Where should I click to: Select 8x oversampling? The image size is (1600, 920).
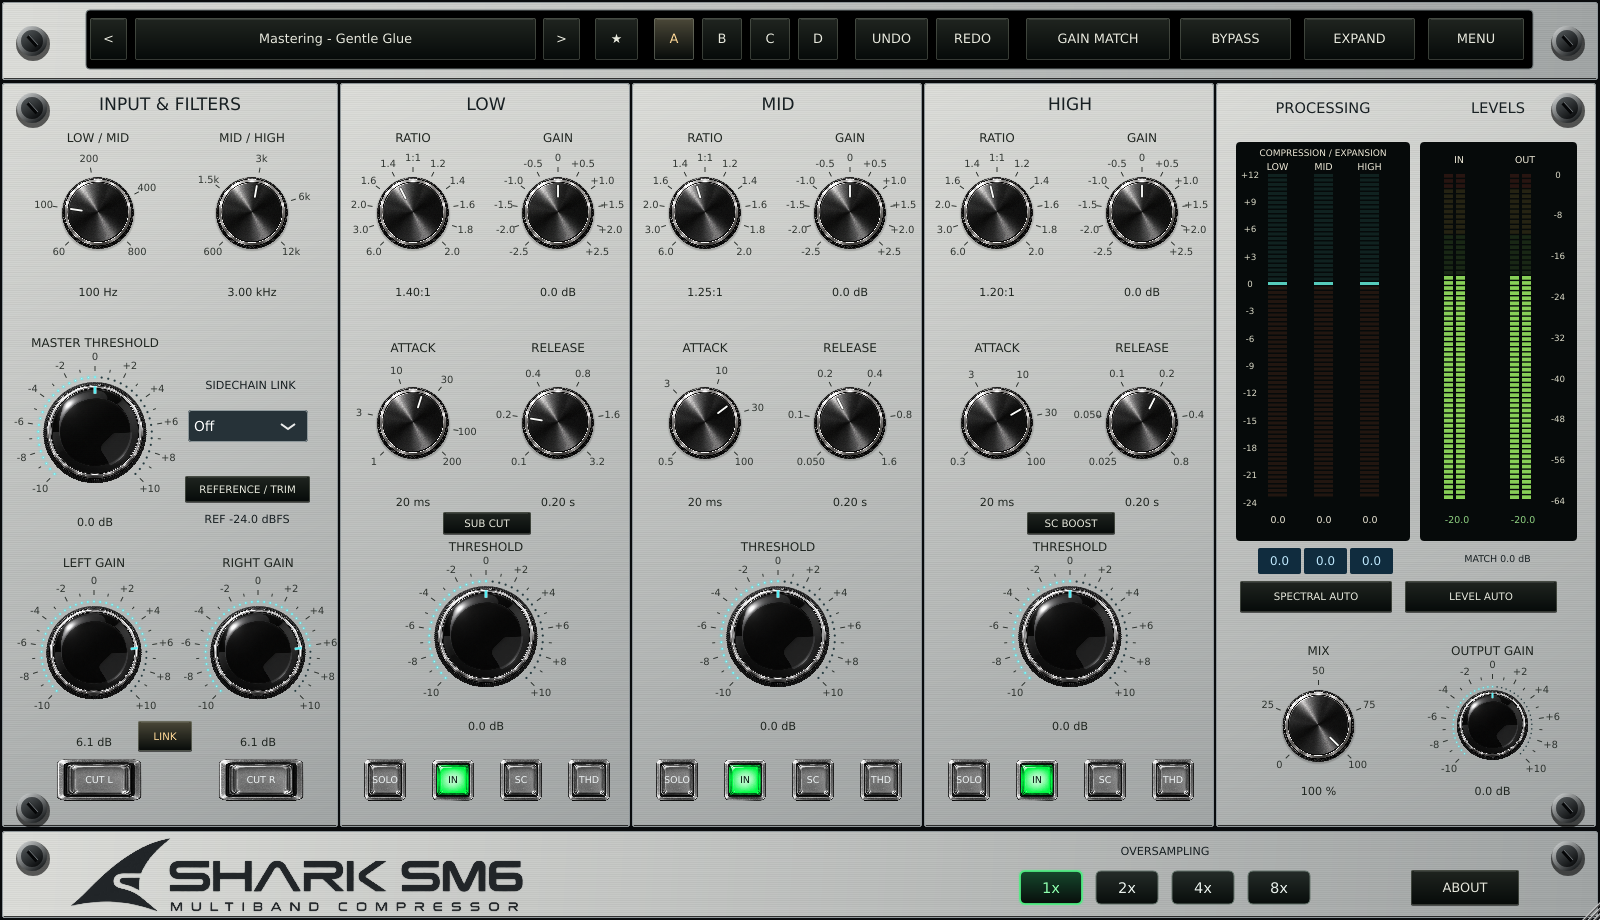tap(1279, 888)
